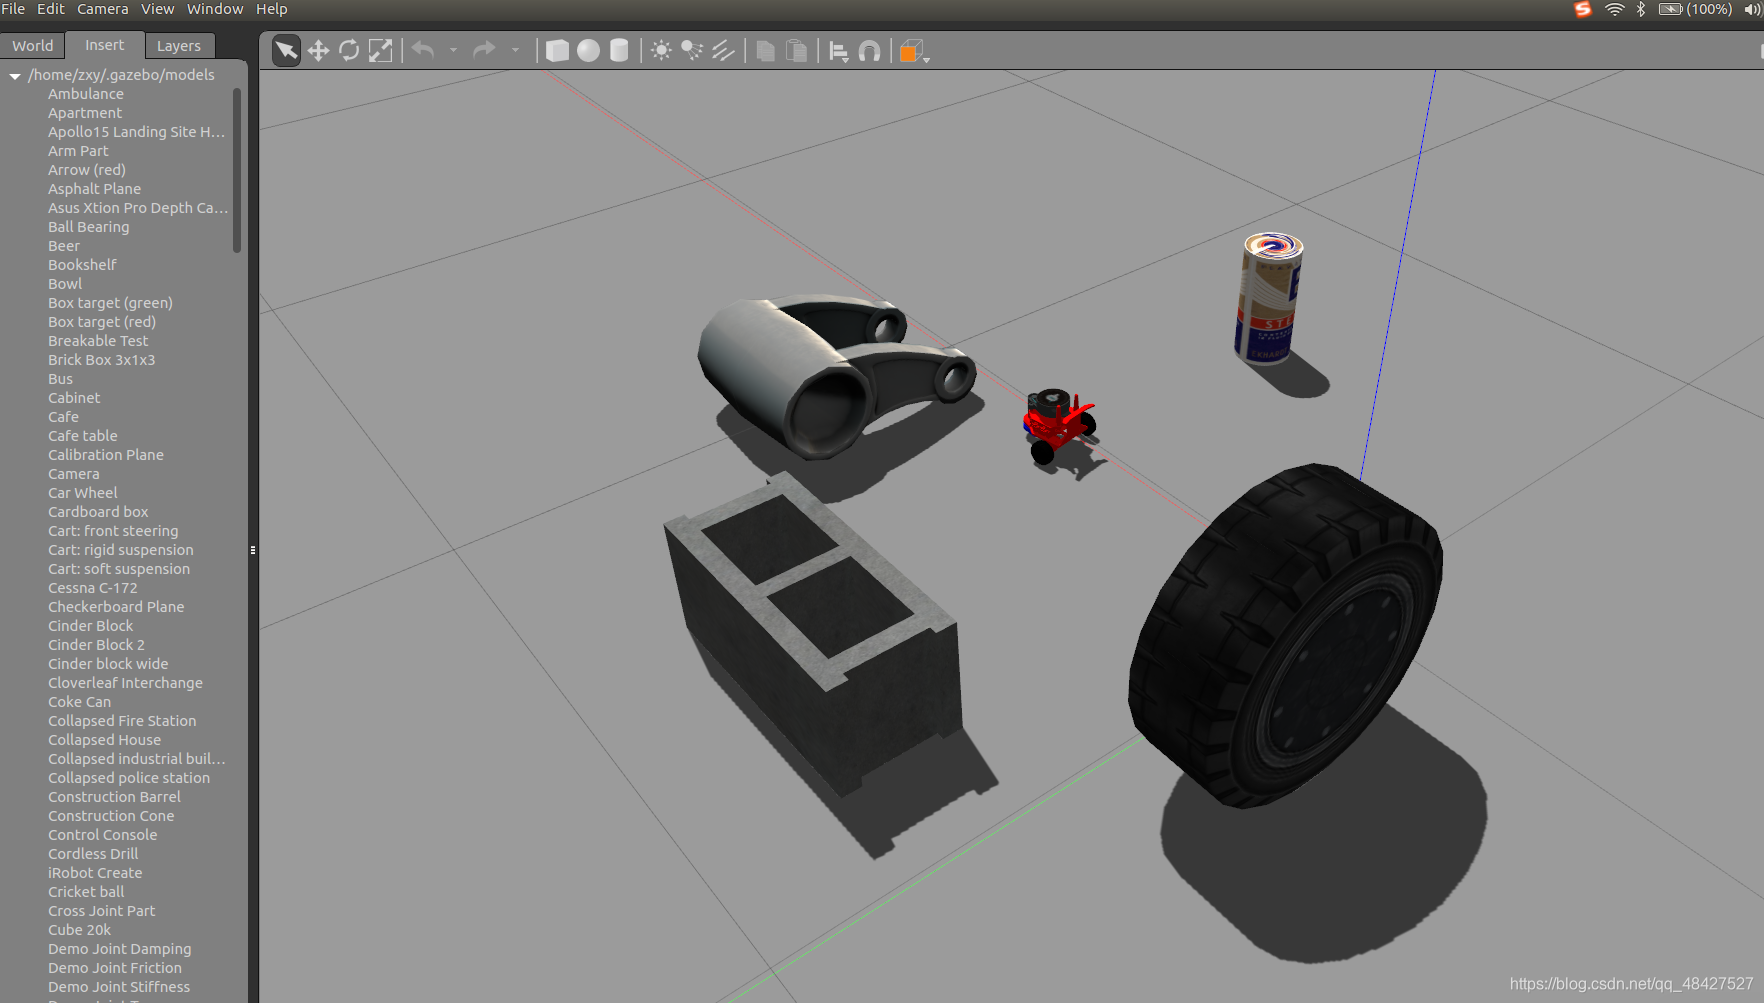
Task: Open the Bluetooth indicator in tray
Action: (1641, 9)
